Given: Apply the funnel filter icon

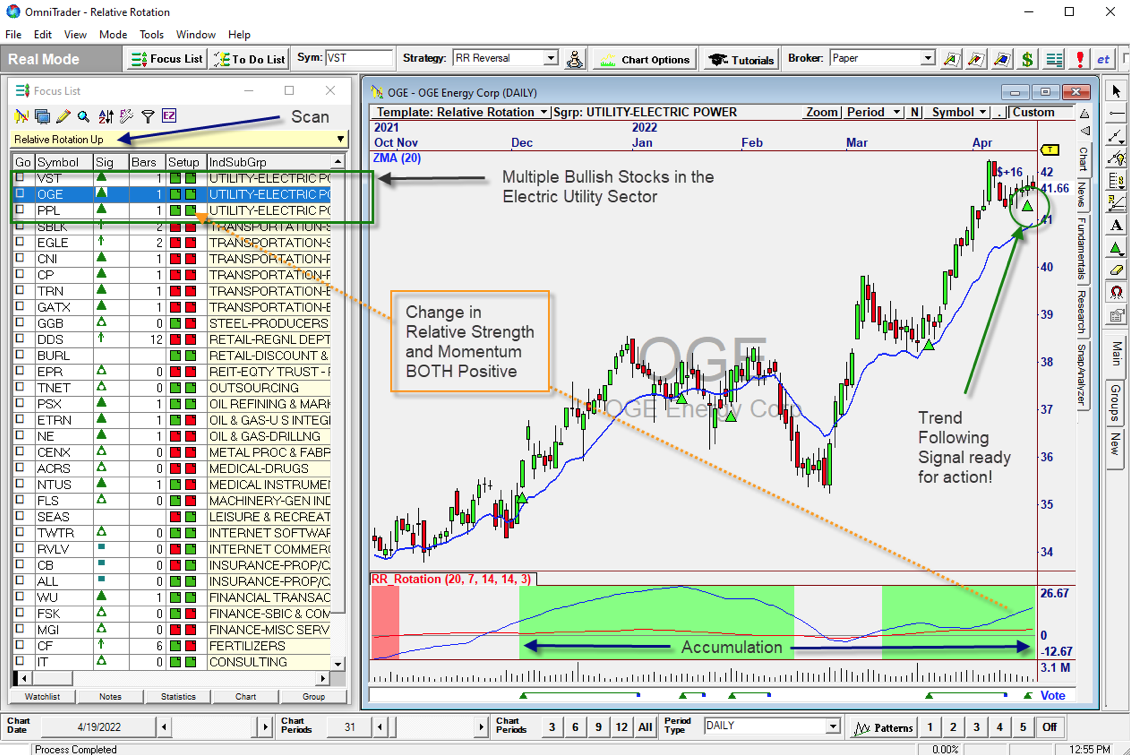Looking at the screenshot, I should coord(148,116).
